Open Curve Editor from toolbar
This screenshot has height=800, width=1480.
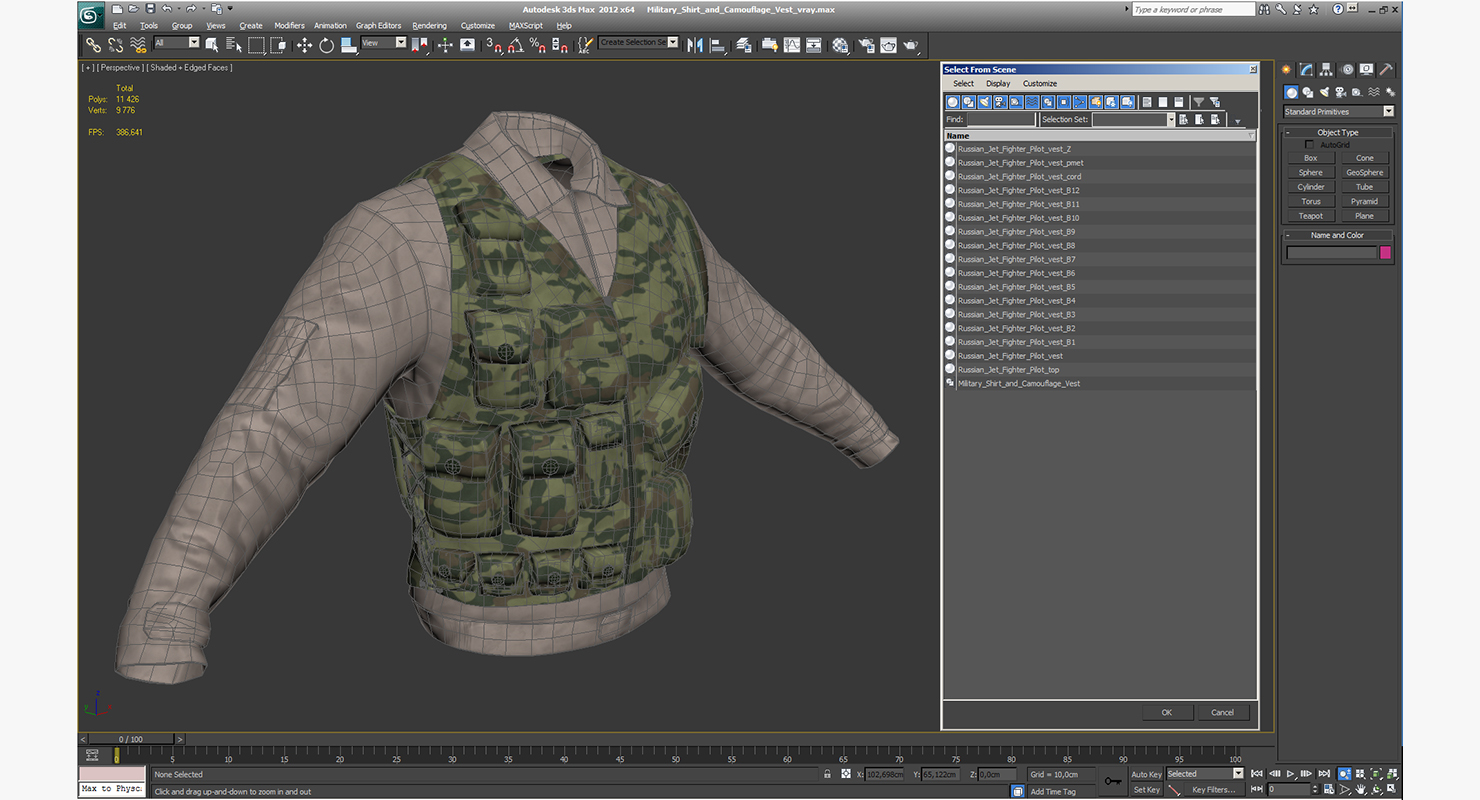[792, 45]
